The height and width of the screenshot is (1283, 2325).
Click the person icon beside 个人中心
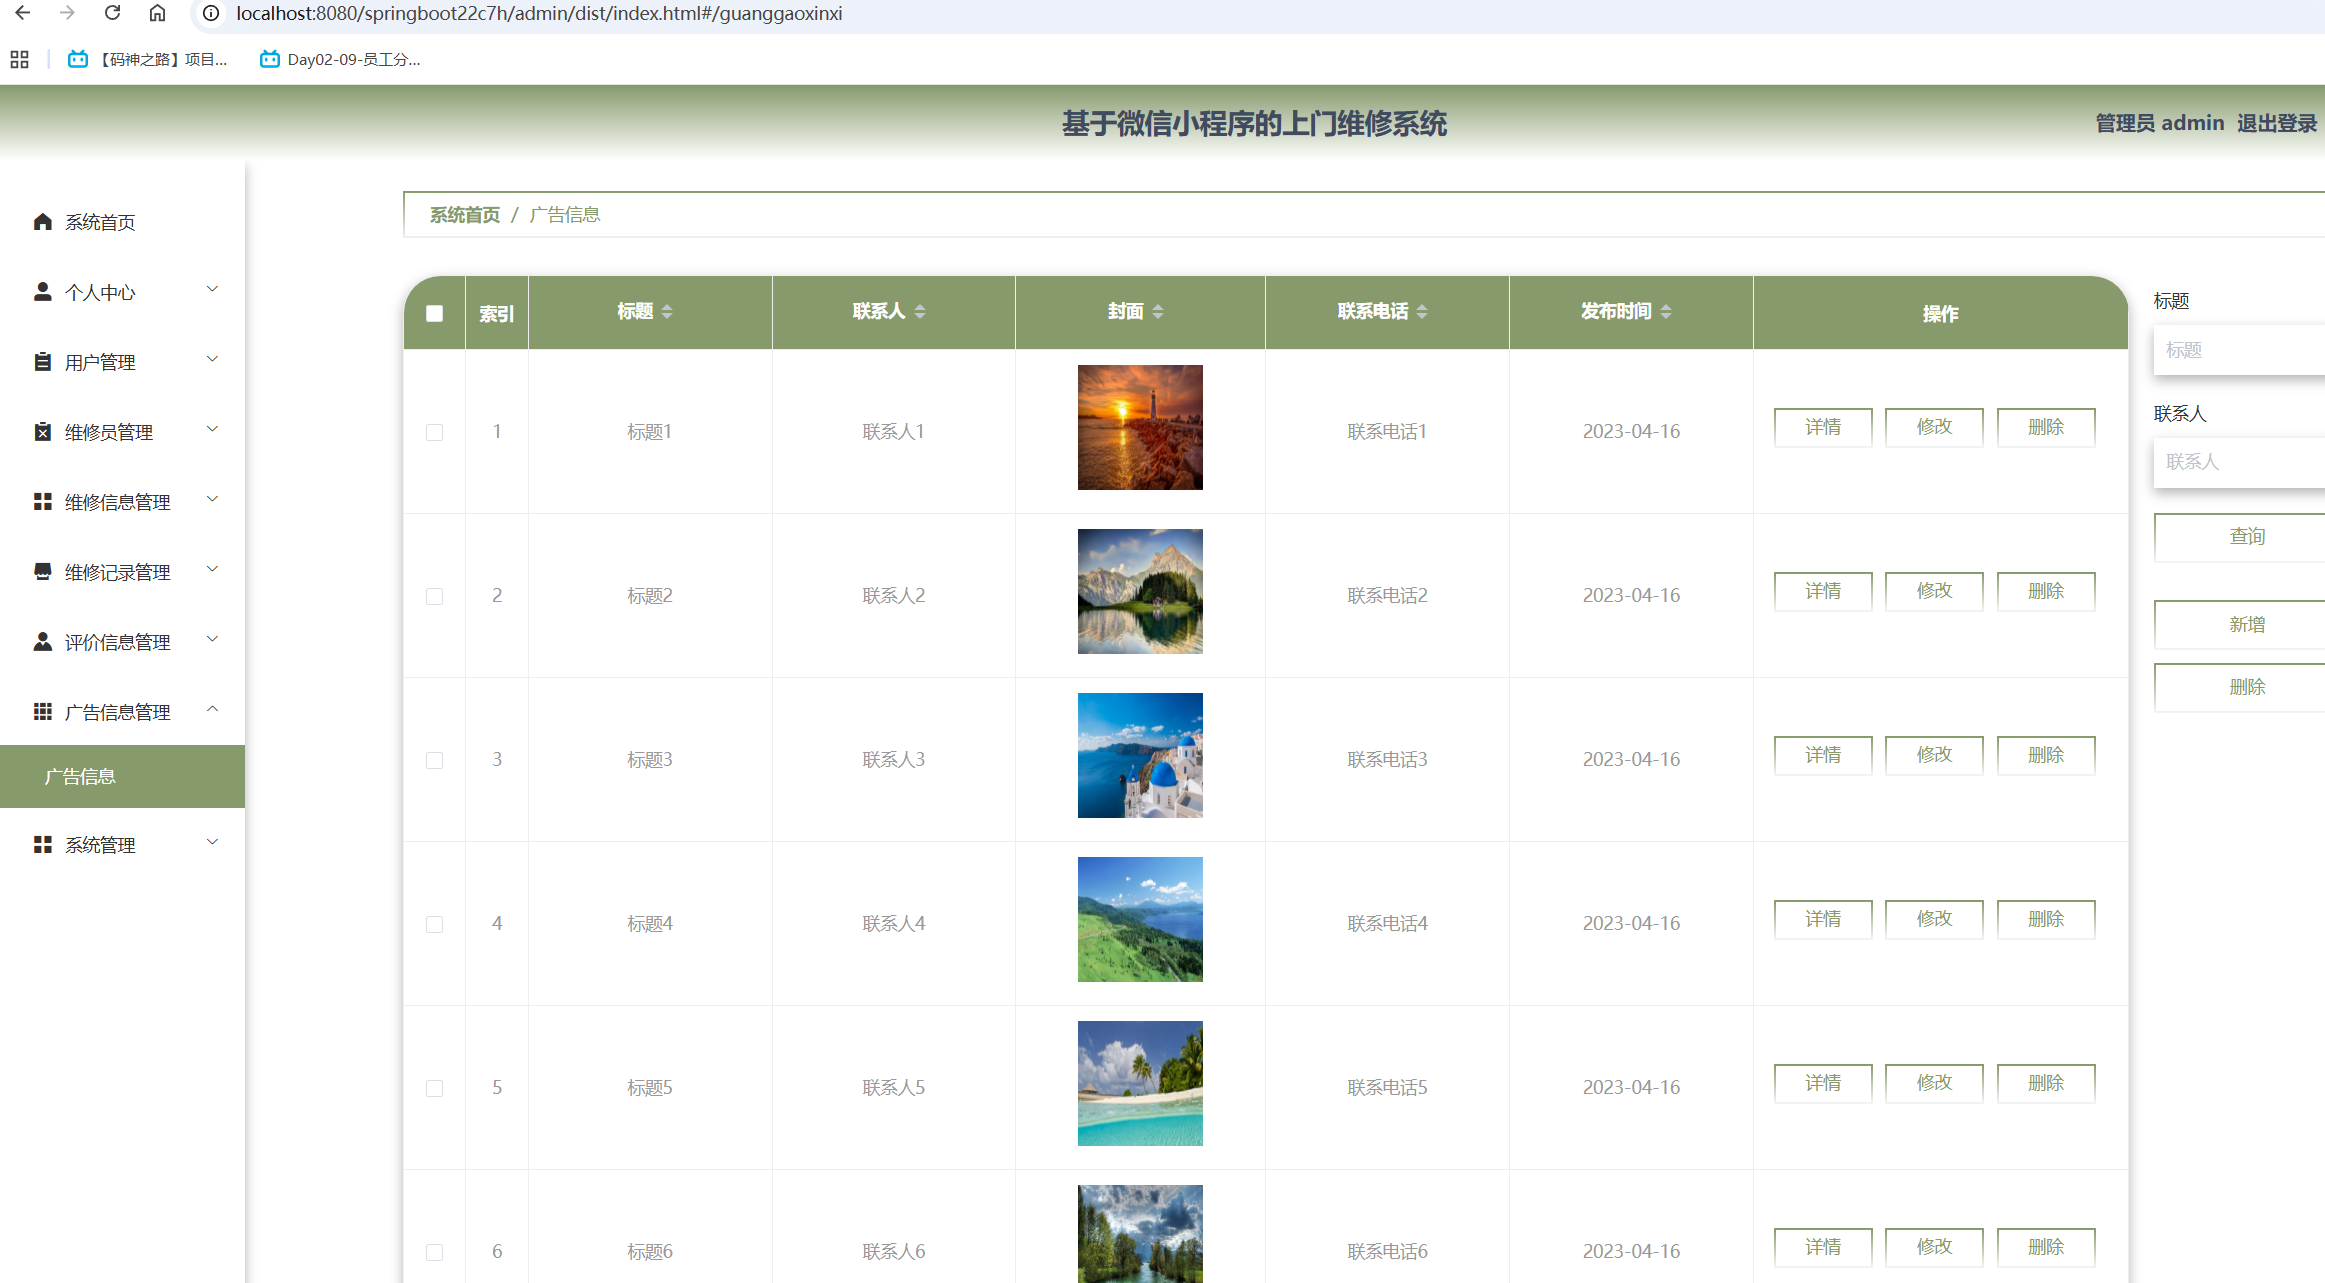pyautogui.click(x=42, y=291)
